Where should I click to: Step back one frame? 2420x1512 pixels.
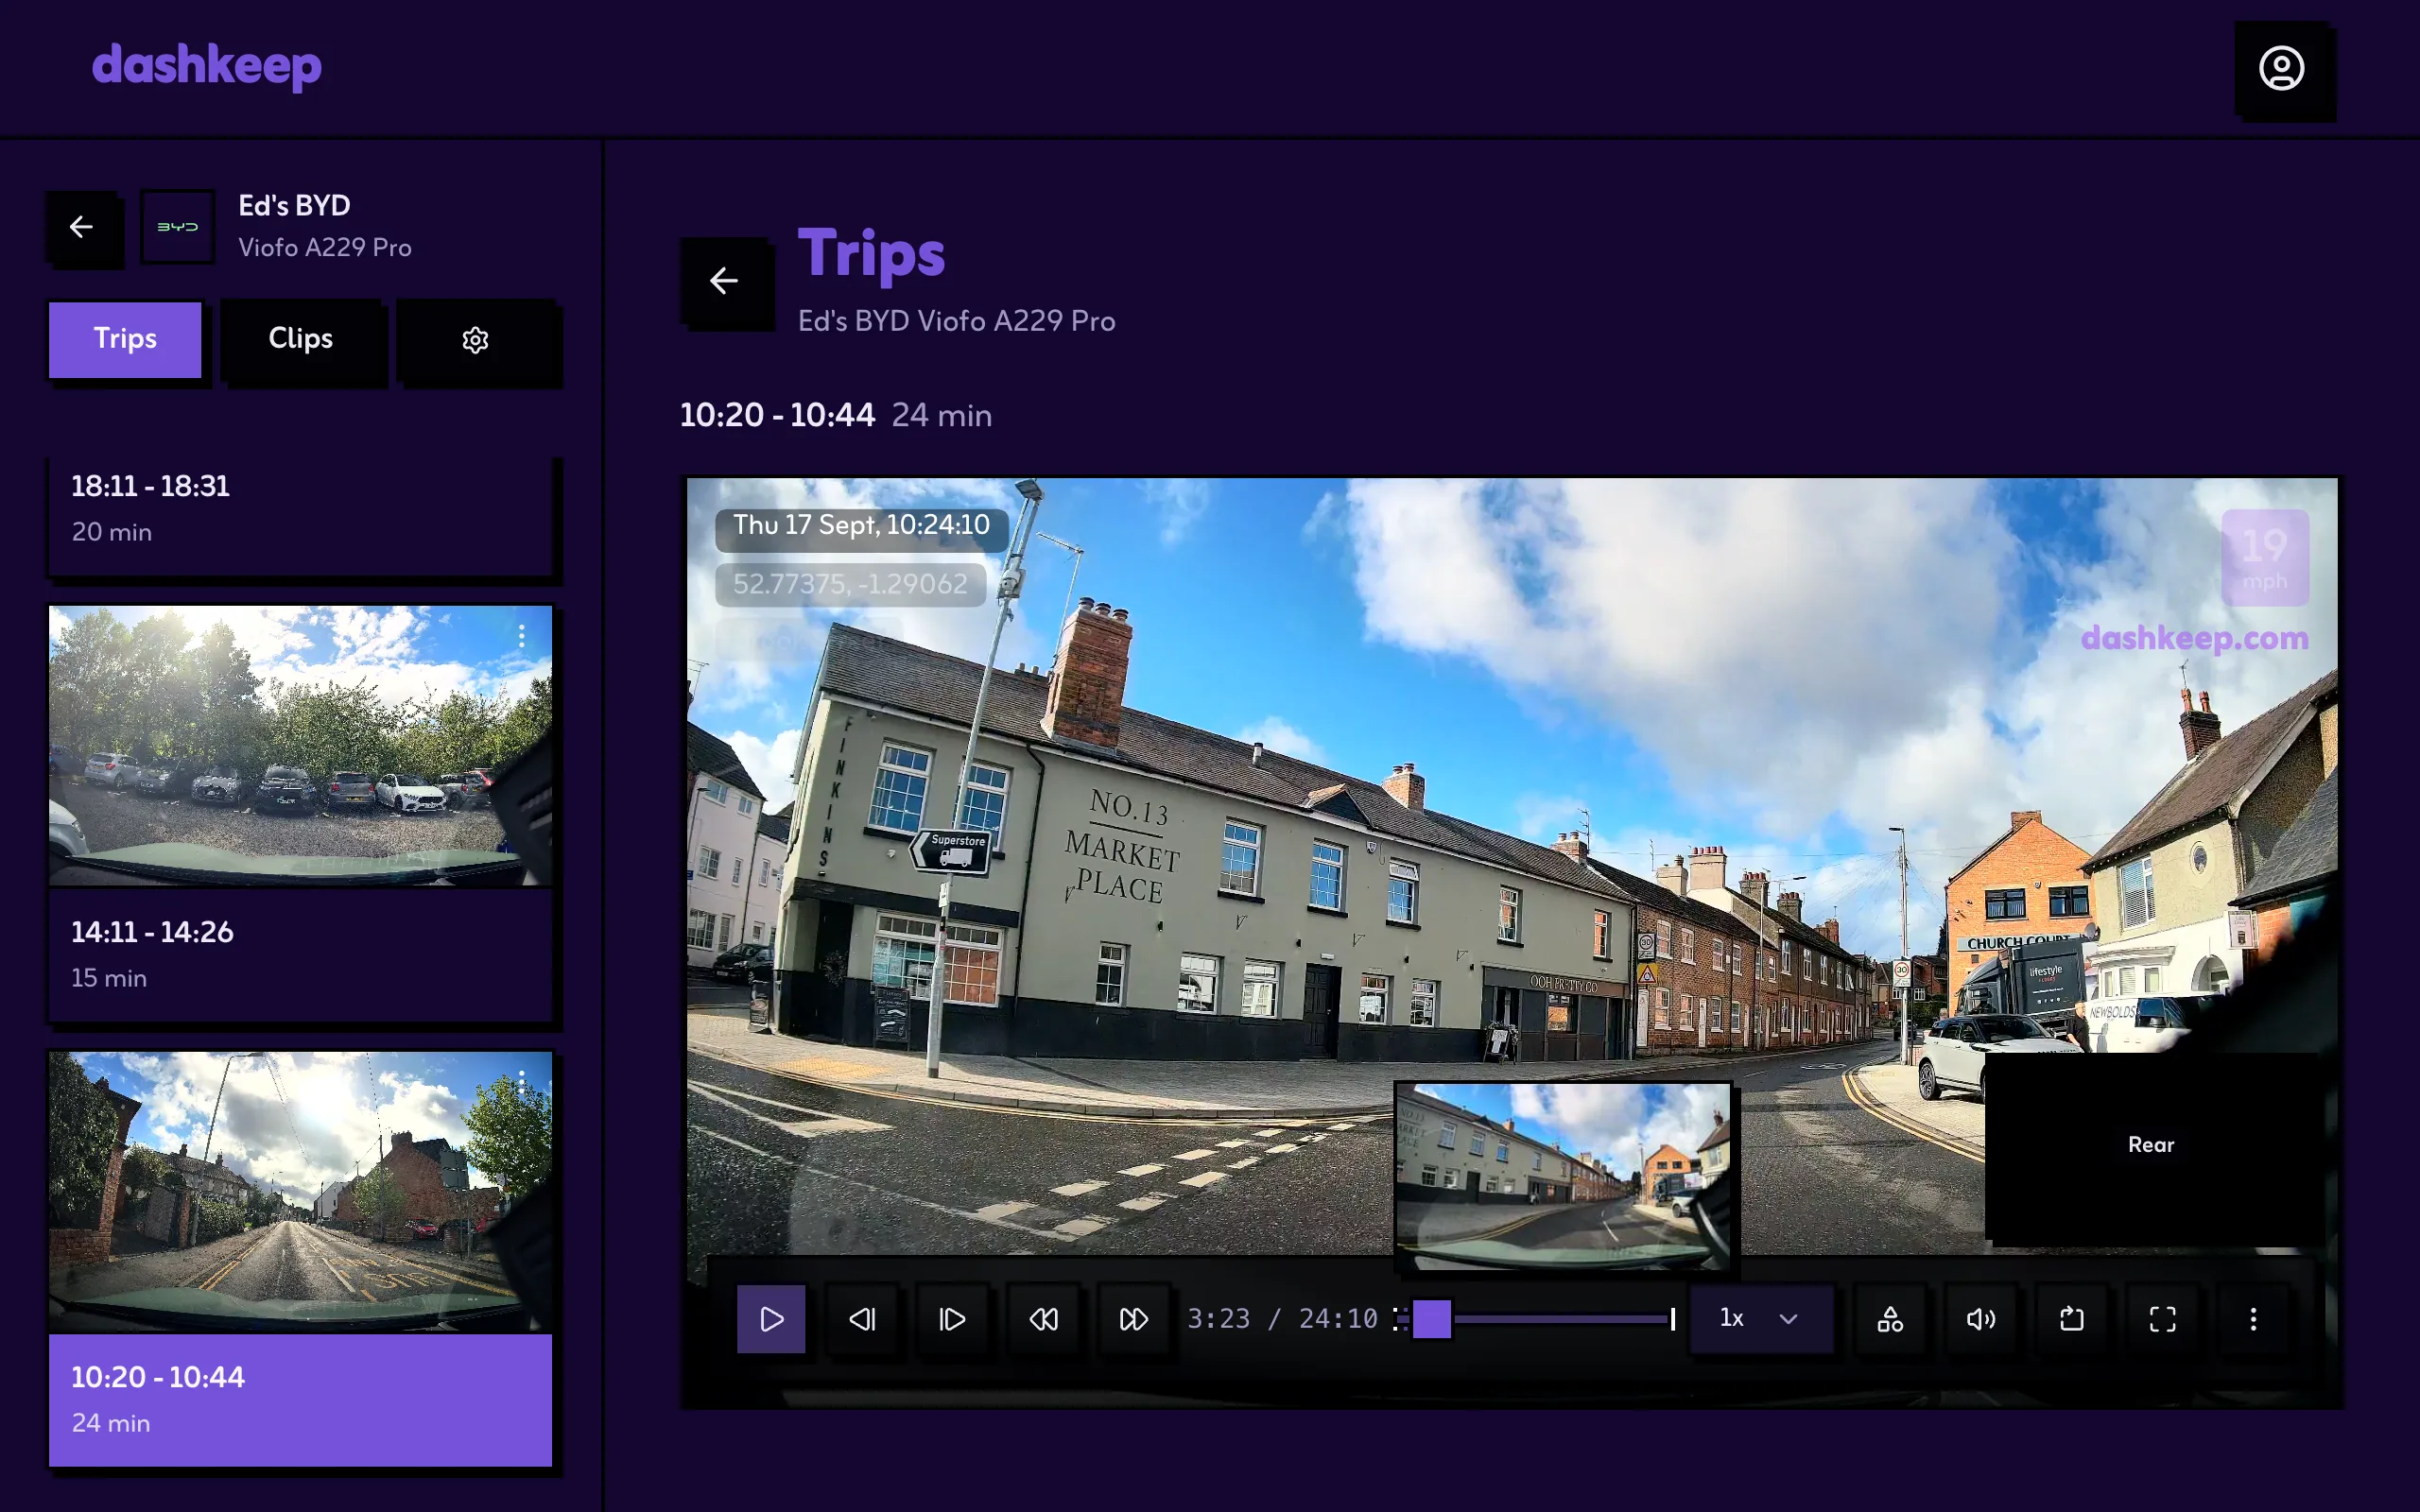coord(862,1319)
